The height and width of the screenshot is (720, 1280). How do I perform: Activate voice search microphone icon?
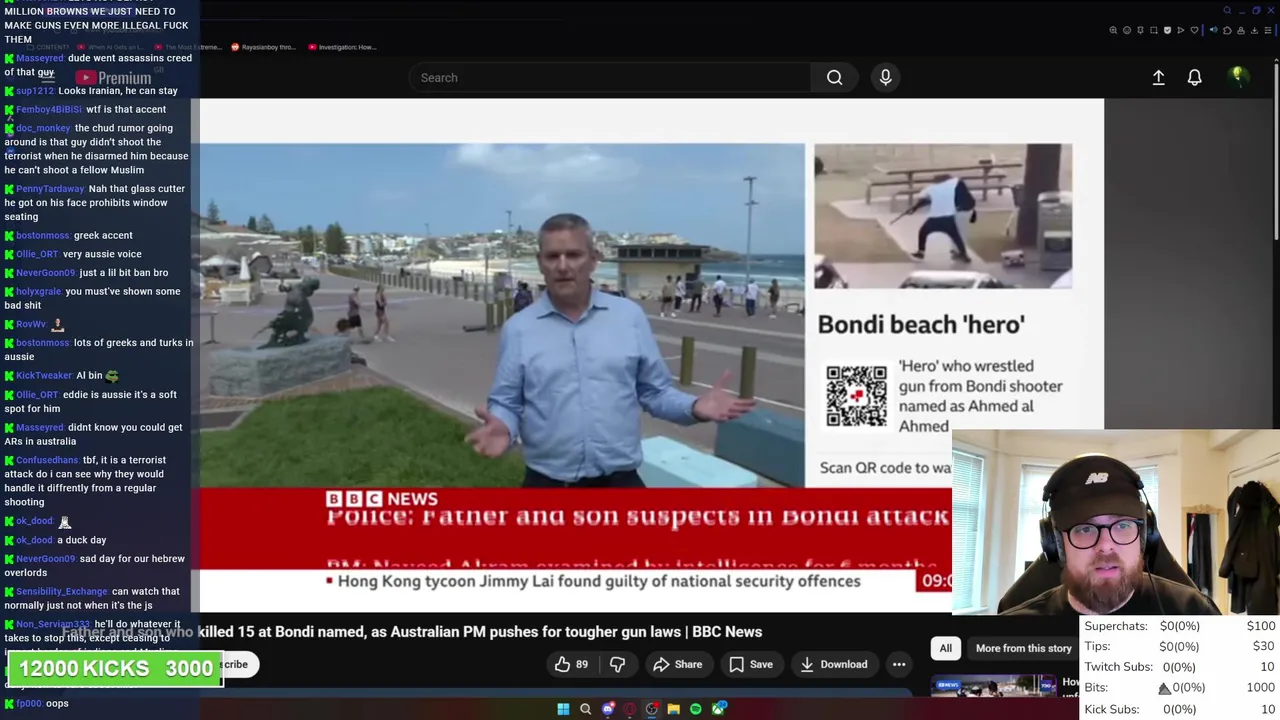(885, 77)
